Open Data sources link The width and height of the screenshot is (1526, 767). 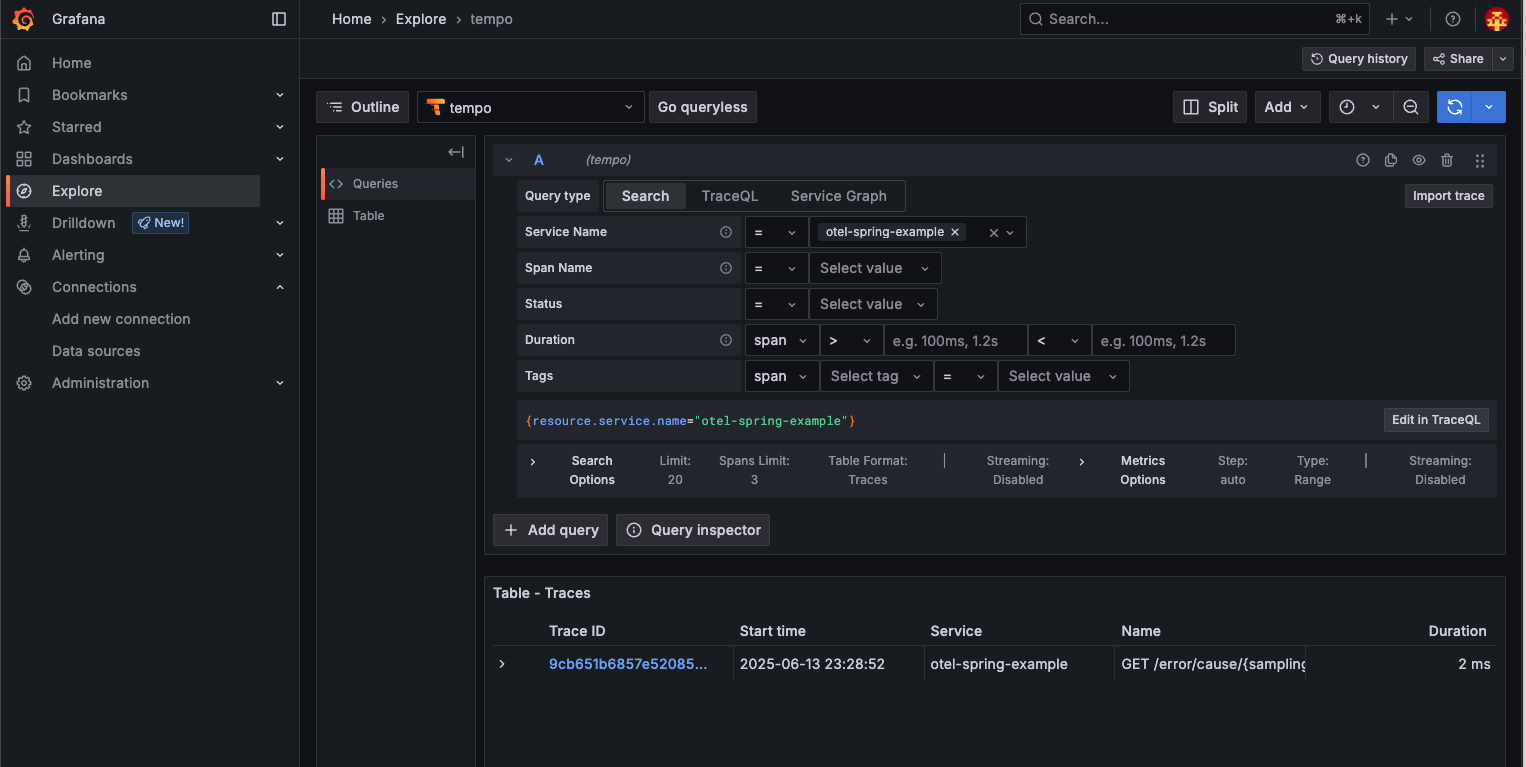coord(96,351)
